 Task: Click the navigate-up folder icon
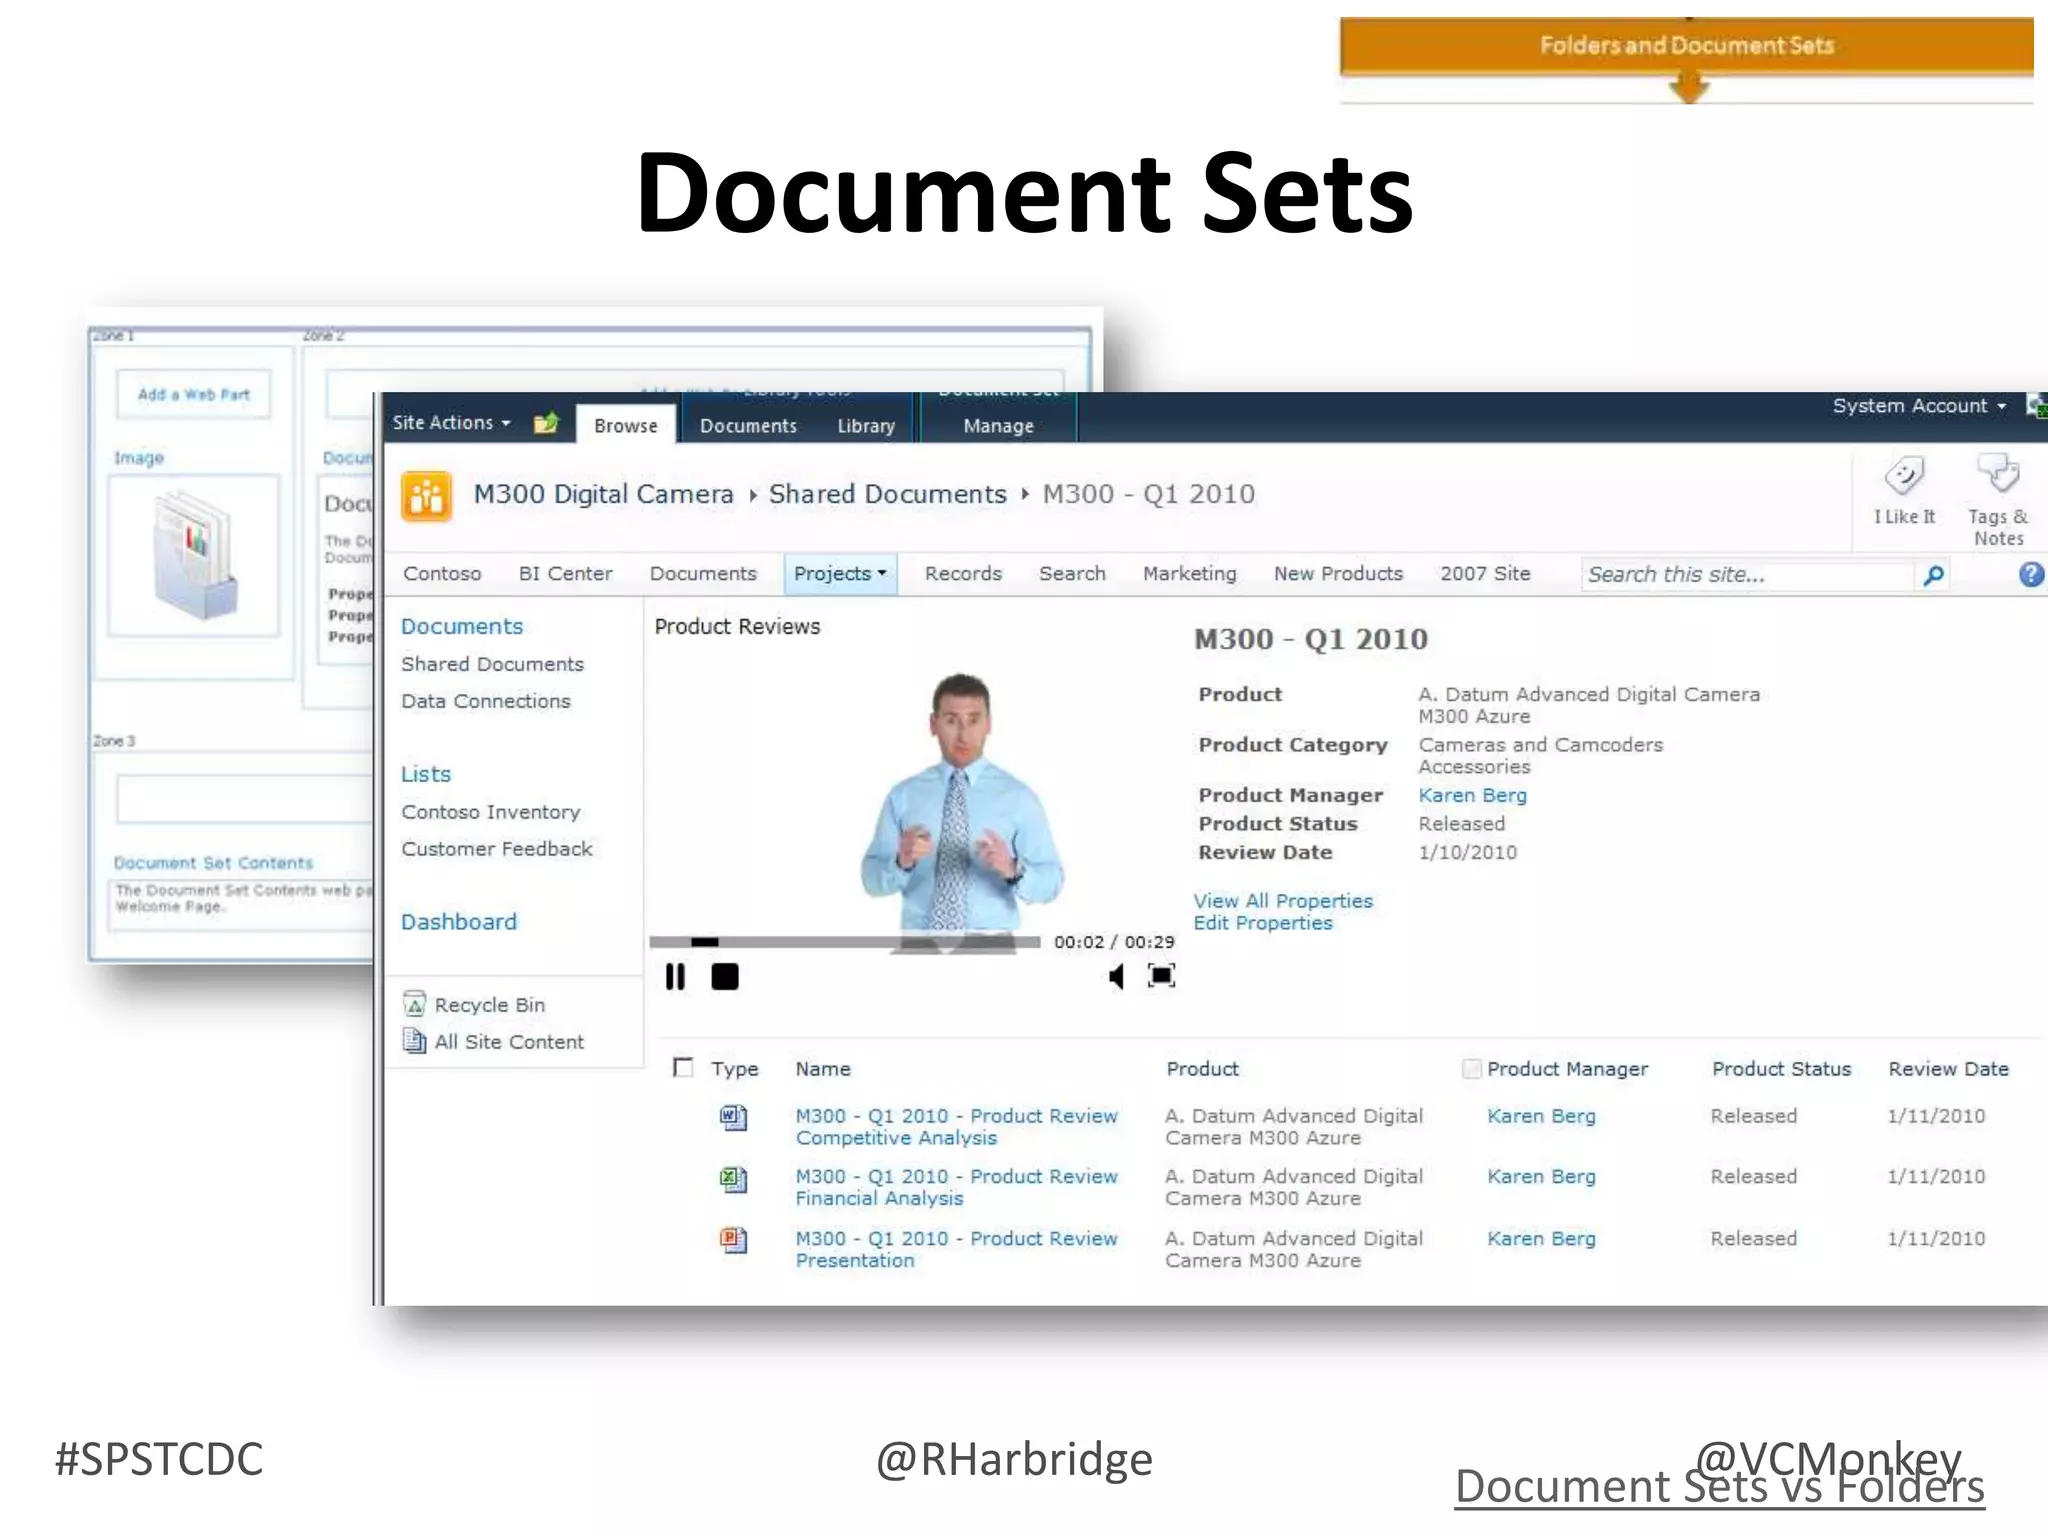(546, 424)
